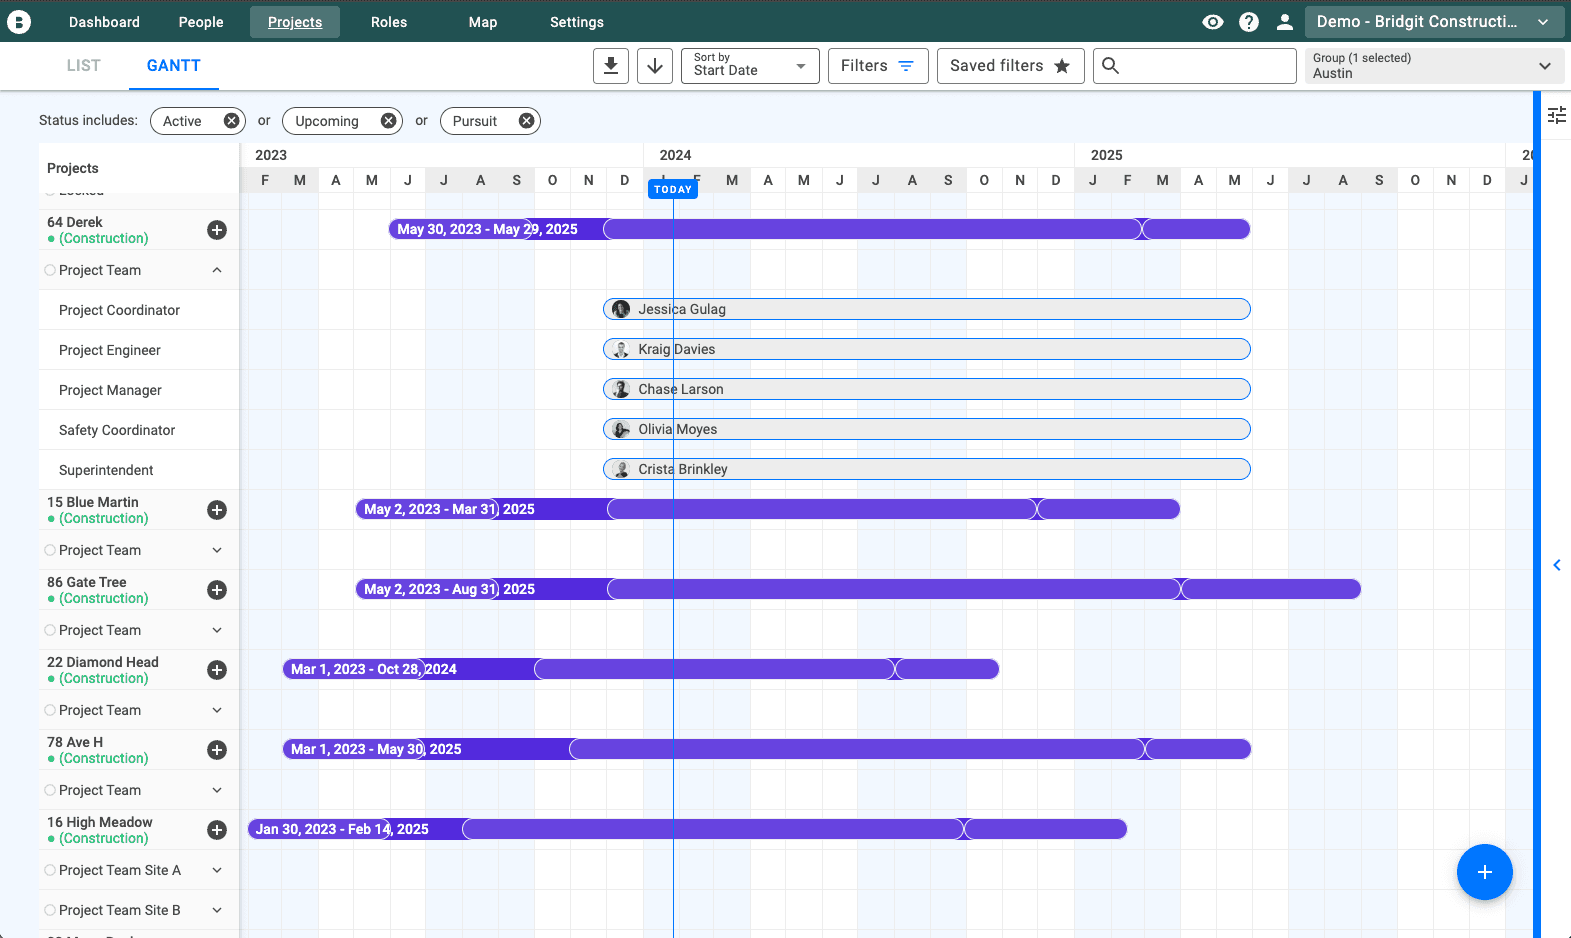The width and height of the screenshot is (1571, 938).
Task: Remove the Pursuit status filter chip
Action: click(526, 121)
